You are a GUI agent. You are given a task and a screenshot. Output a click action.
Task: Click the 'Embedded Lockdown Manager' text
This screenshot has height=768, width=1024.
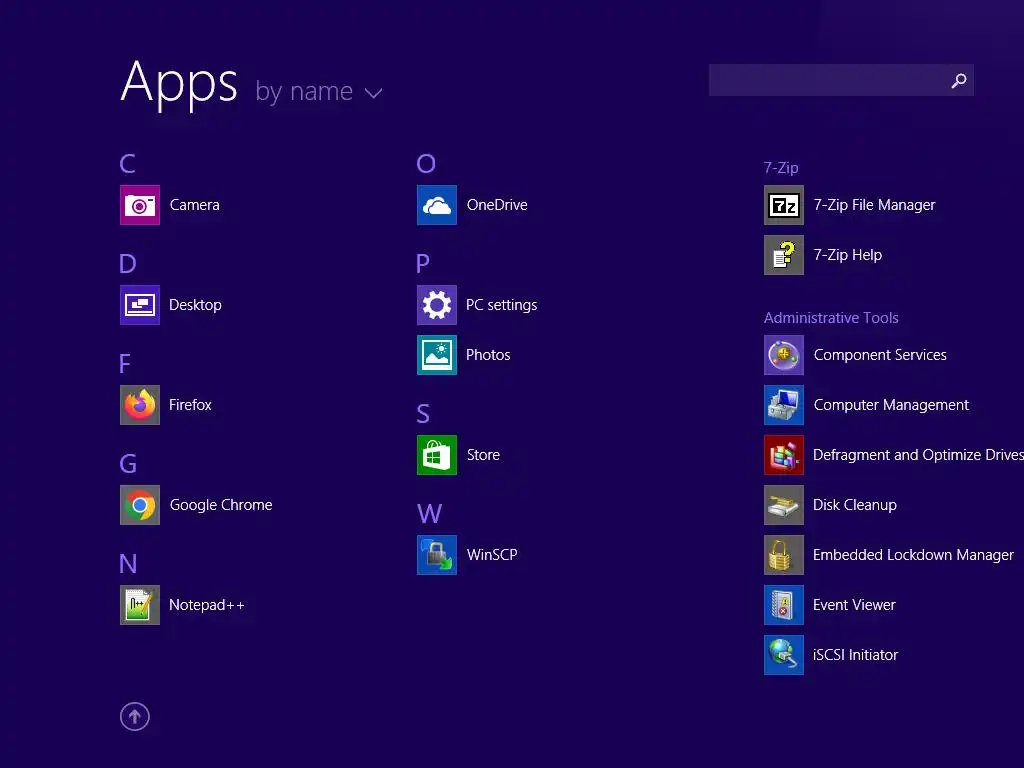[x=913, y=555]
